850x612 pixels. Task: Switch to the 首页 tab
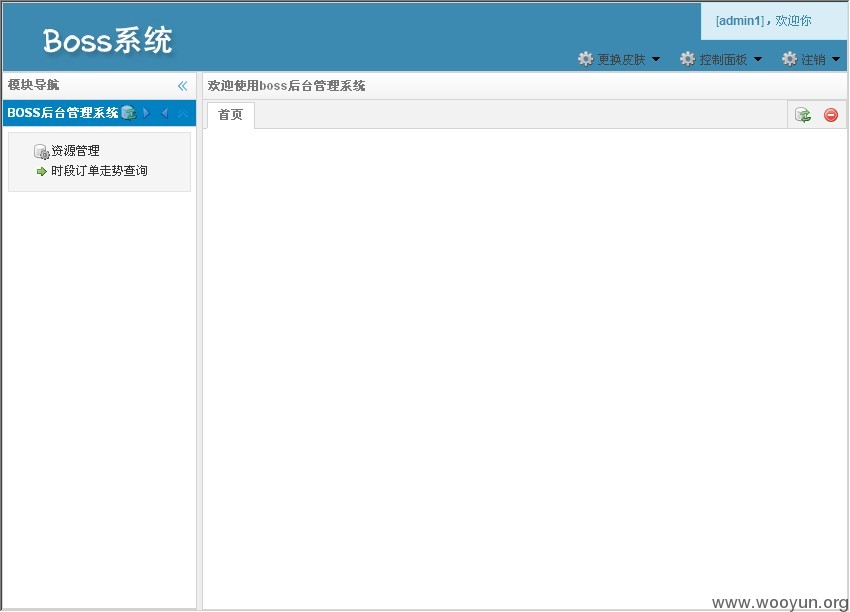point(230,115)
